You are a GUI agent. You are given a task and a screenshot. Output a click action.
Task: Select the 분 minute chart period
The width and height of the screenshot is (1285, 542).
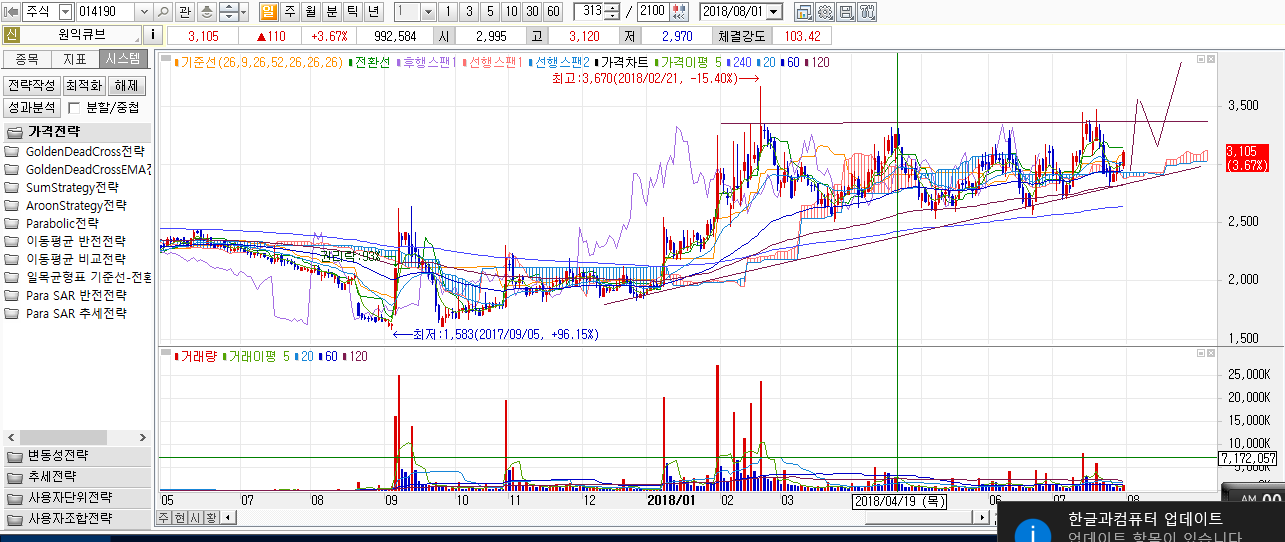point(331,12)
